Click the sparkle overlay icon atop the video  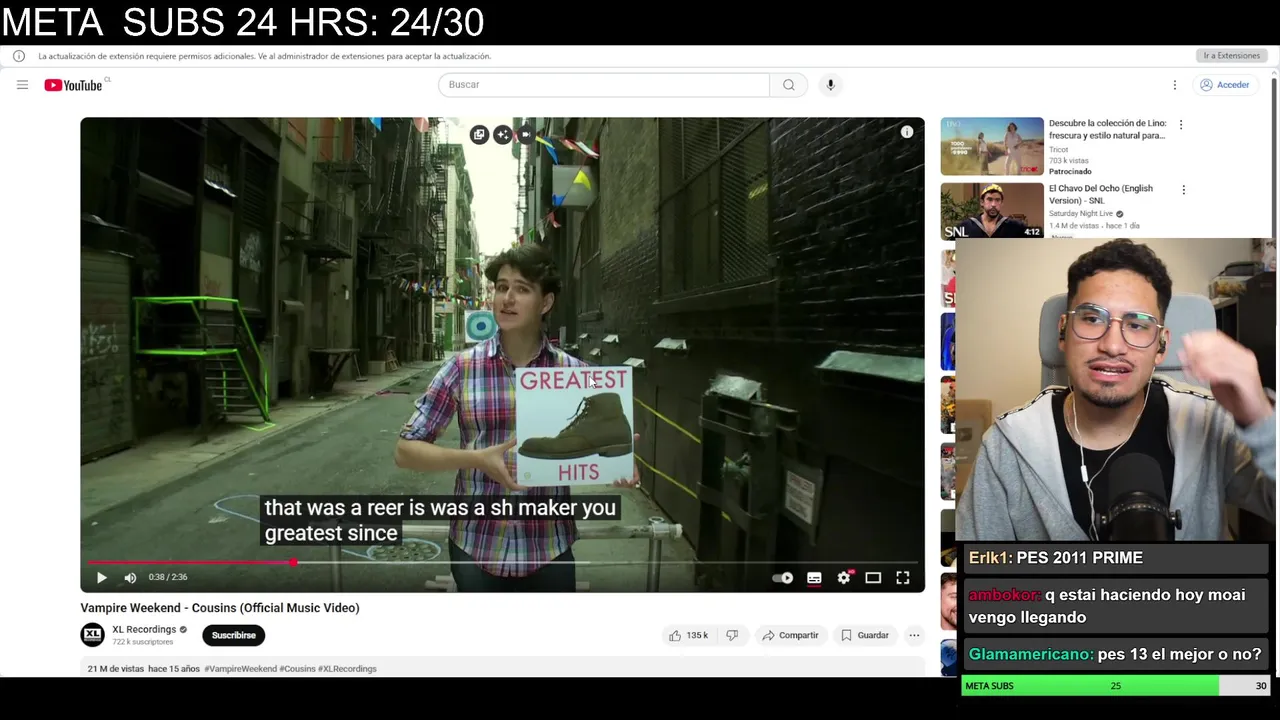point(502,134)
